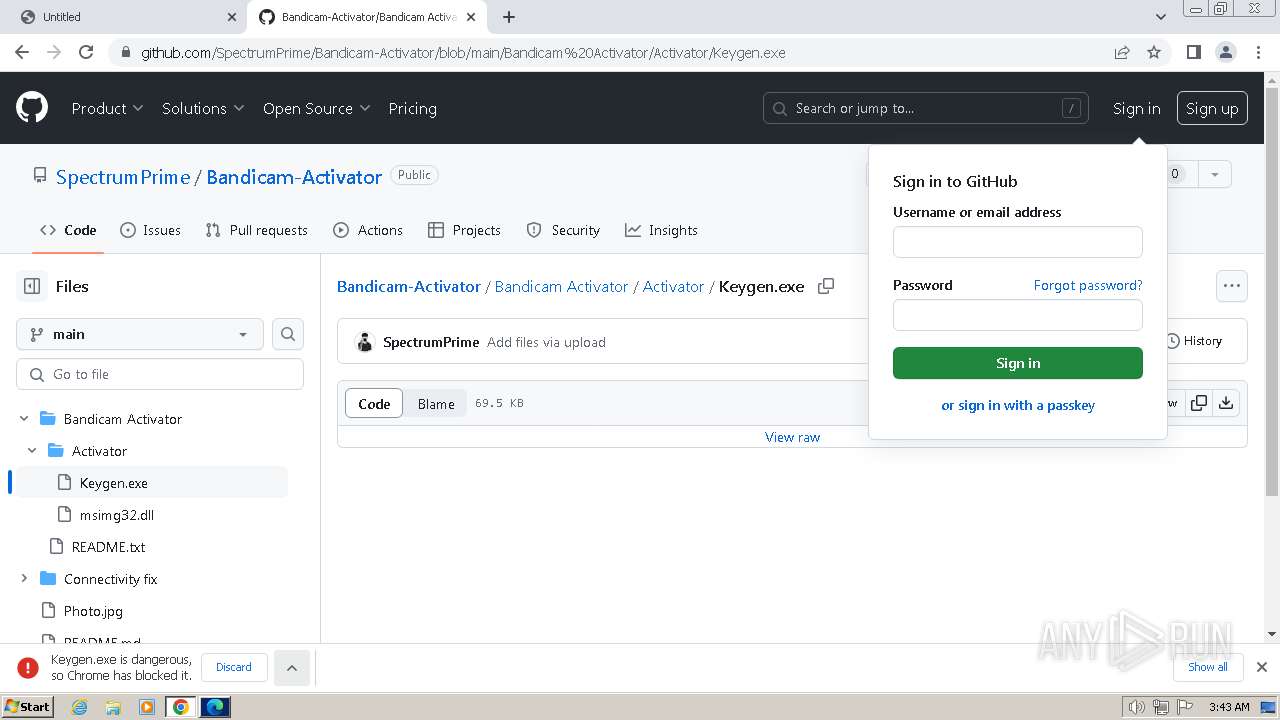Switch to the Issues tab
This screenshot has height=720, width=1280.
click(150, 230)
